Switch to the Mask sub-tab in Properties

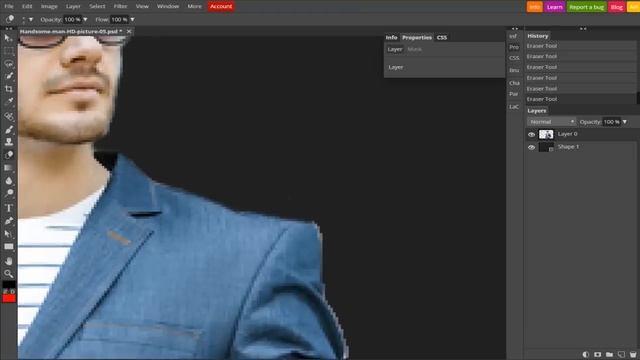pyautogui.click(x=414, y=49)
